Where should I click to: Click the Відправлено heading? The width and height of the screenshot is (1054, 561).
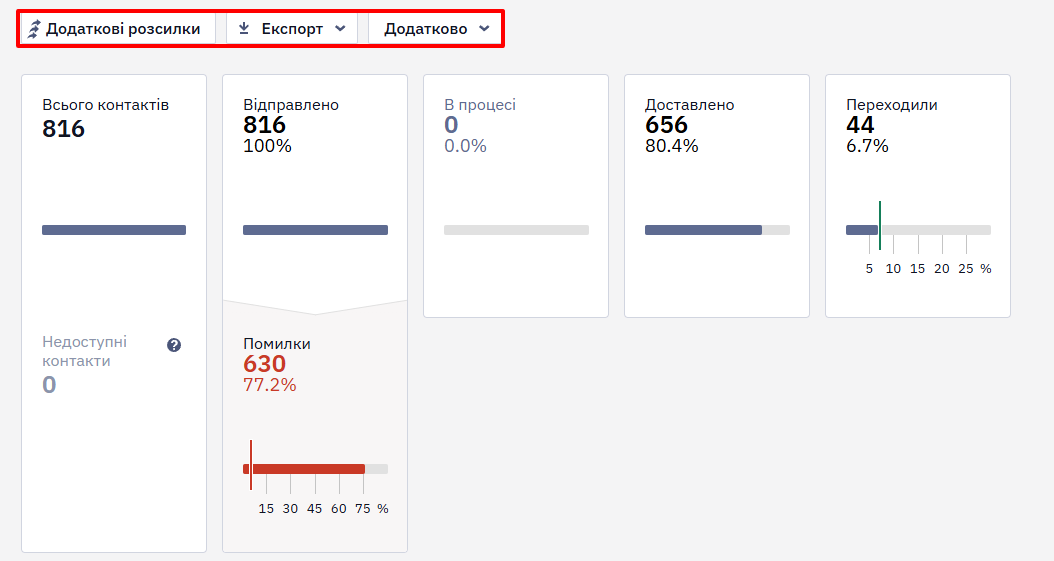tap(291, 105)
